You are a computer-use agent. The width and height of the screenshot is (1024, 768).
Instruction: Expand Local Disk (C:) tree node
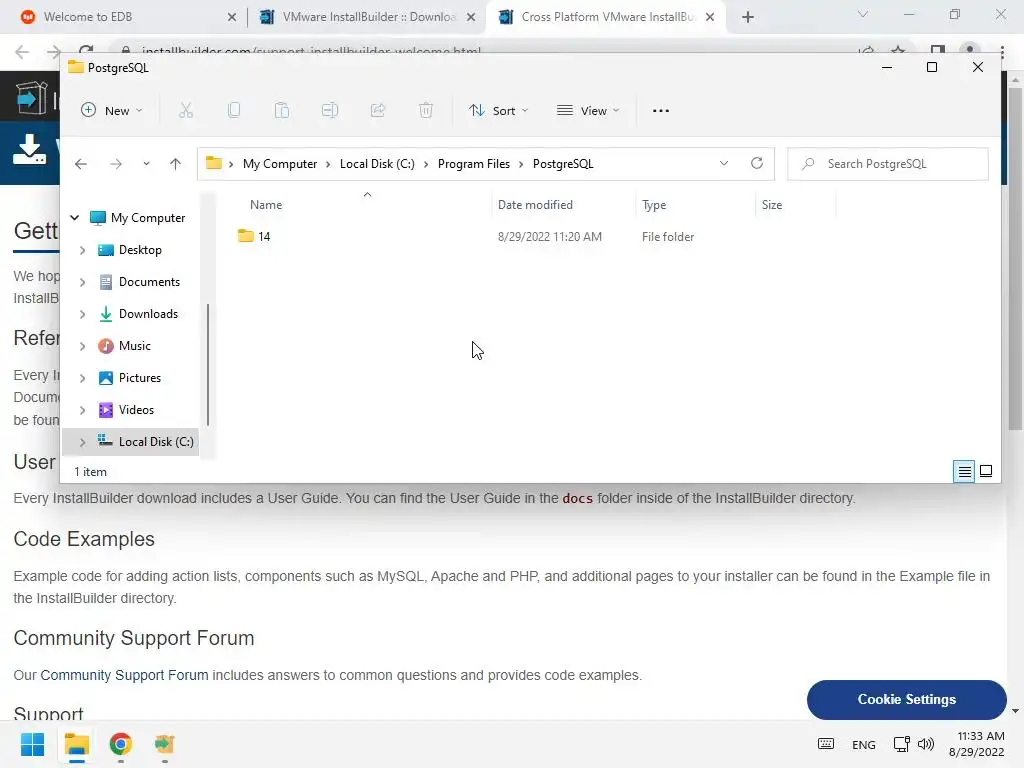(82, 442)
